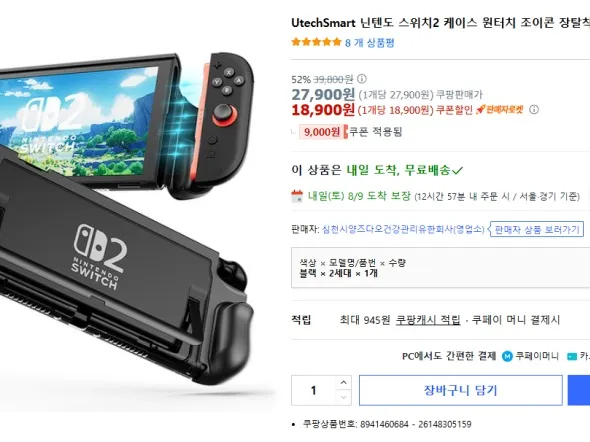Click the 판매자 상품 보러가기 button
The image size is (590, 442).
coord(537,229)
